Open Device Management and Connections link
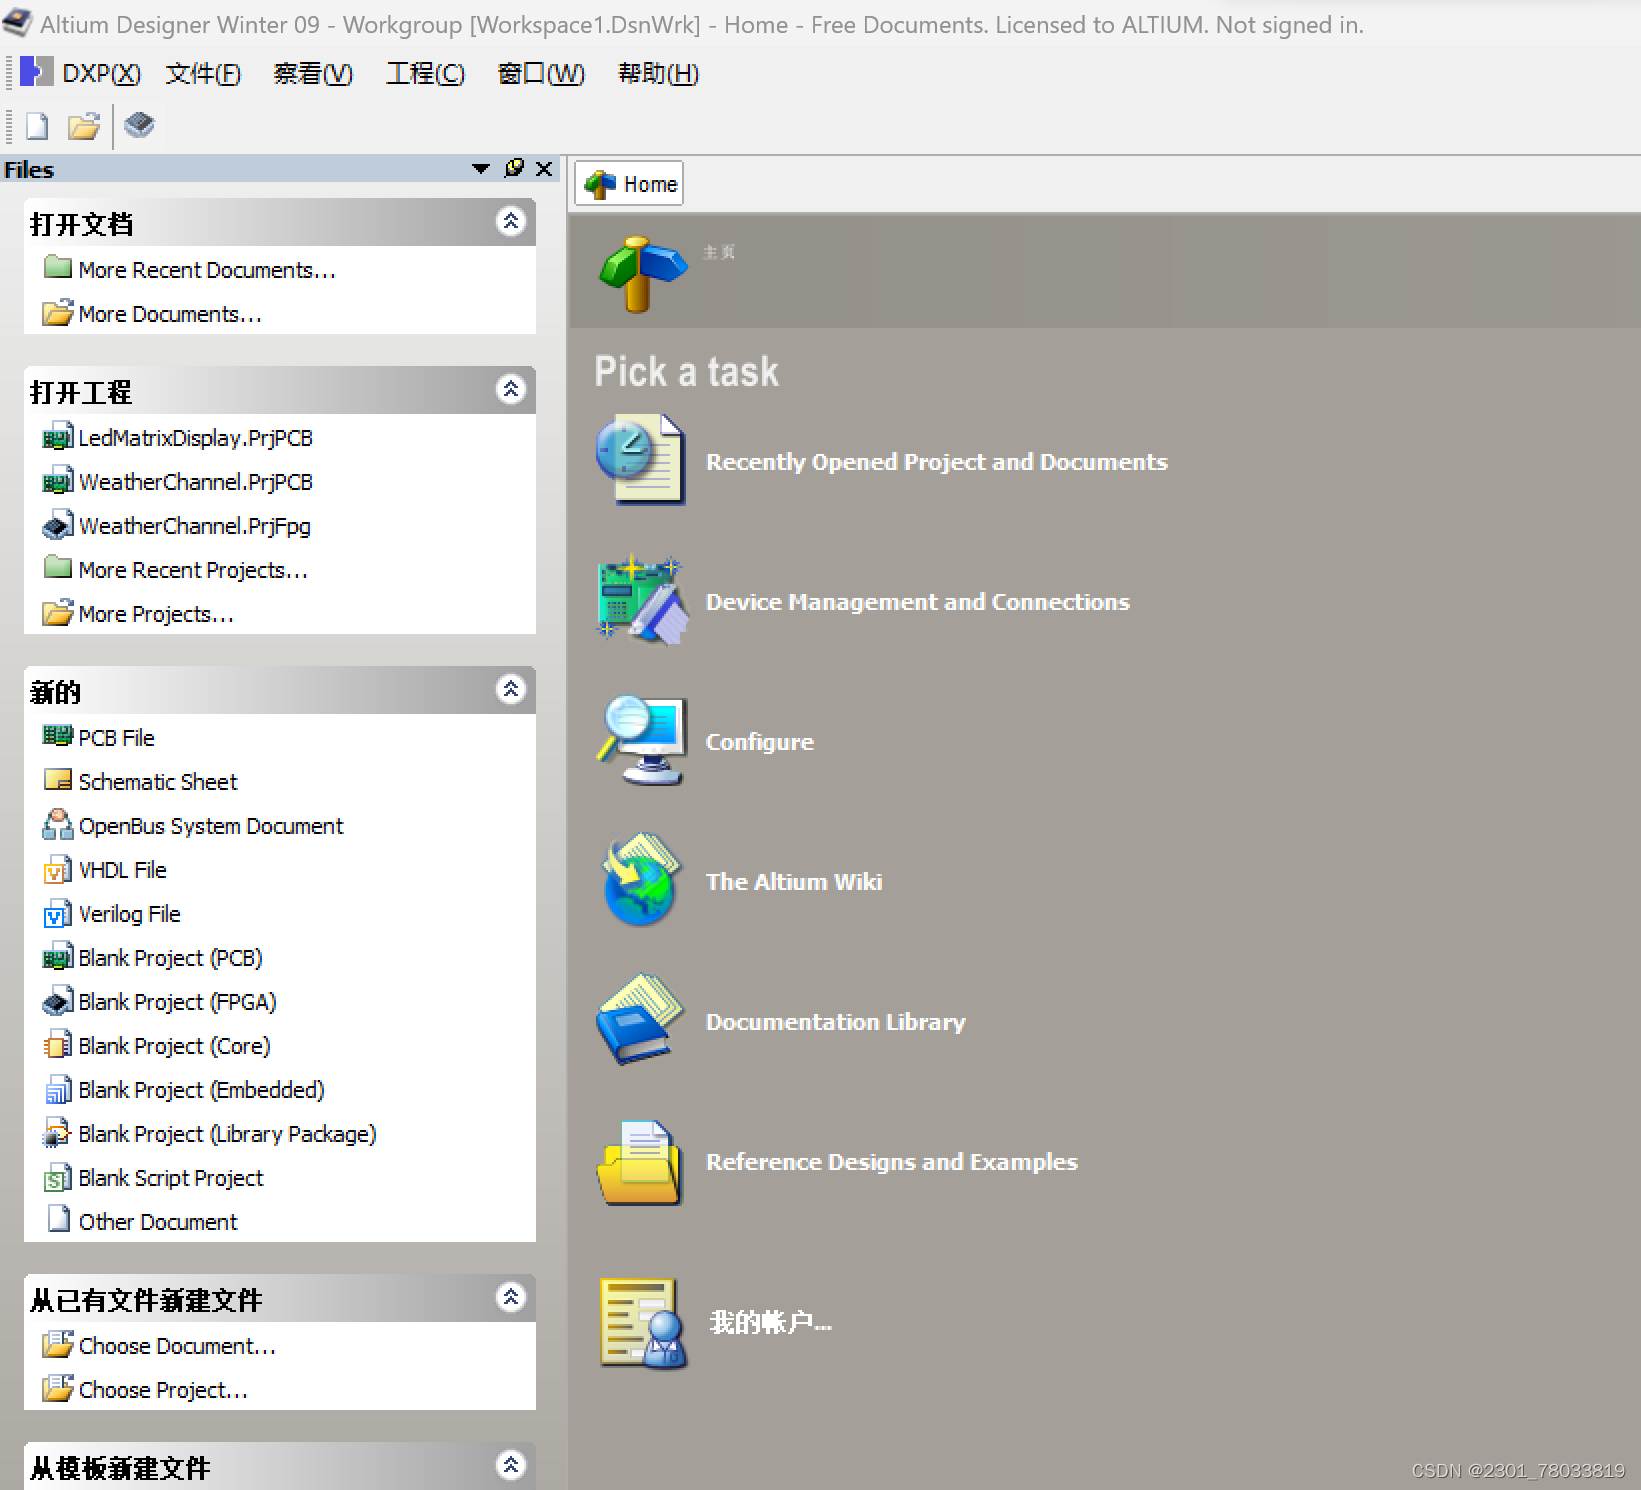Screen dimensions: 1641x1490 pyautogui.click(x=917, y=602)
